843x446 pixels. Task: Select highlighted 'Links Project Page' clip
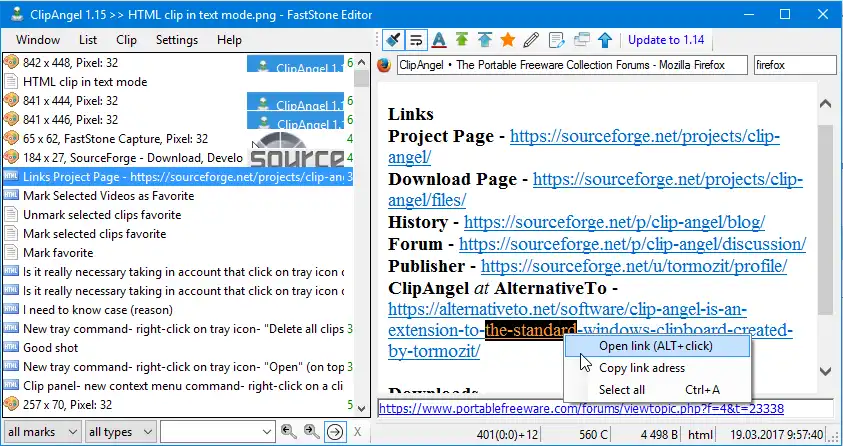pos(178,177)
